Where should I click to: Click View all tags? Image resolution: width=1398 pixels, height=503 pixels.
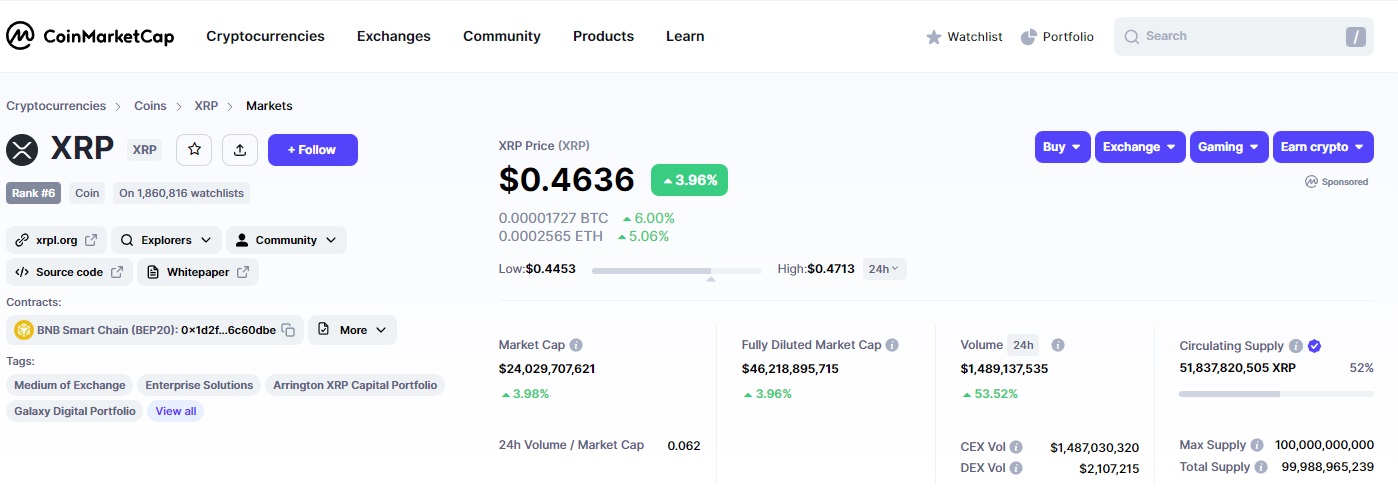click(x=176, y=411)
